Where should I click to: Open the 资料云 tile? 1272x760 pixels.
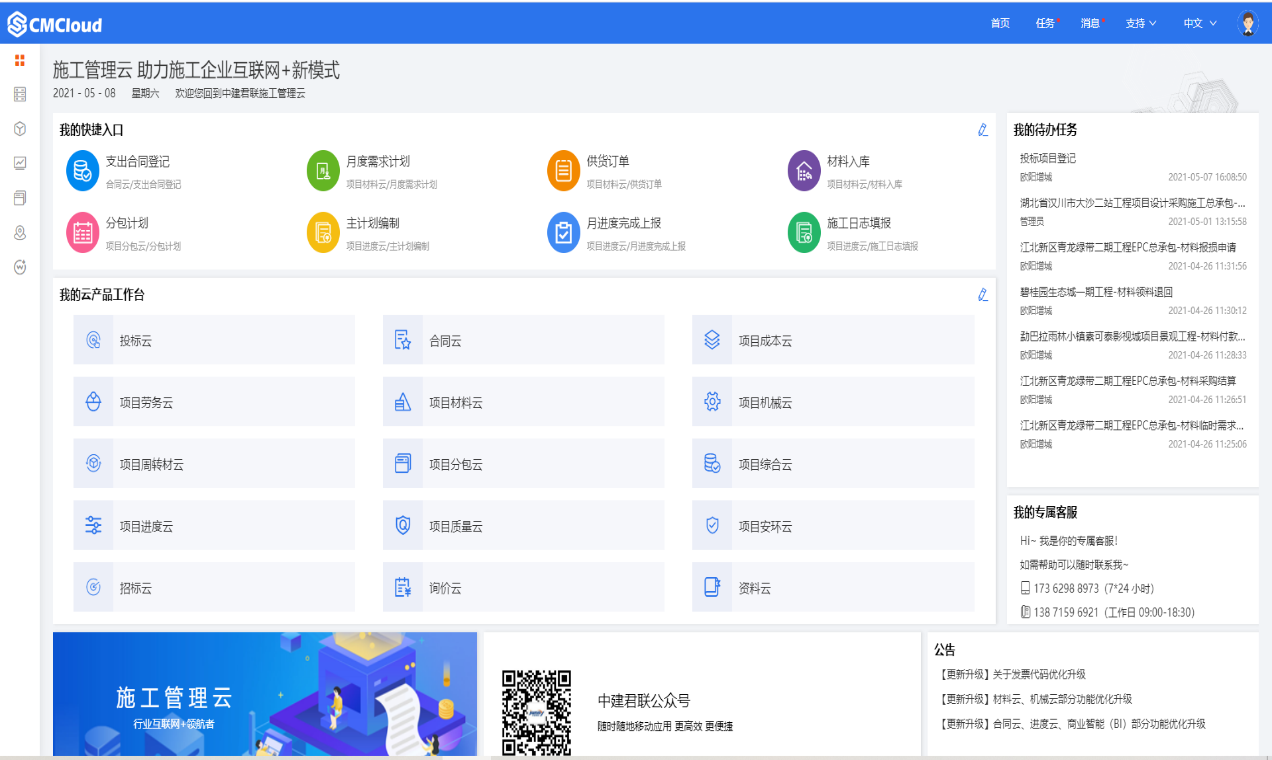click(x=833, y=588)
